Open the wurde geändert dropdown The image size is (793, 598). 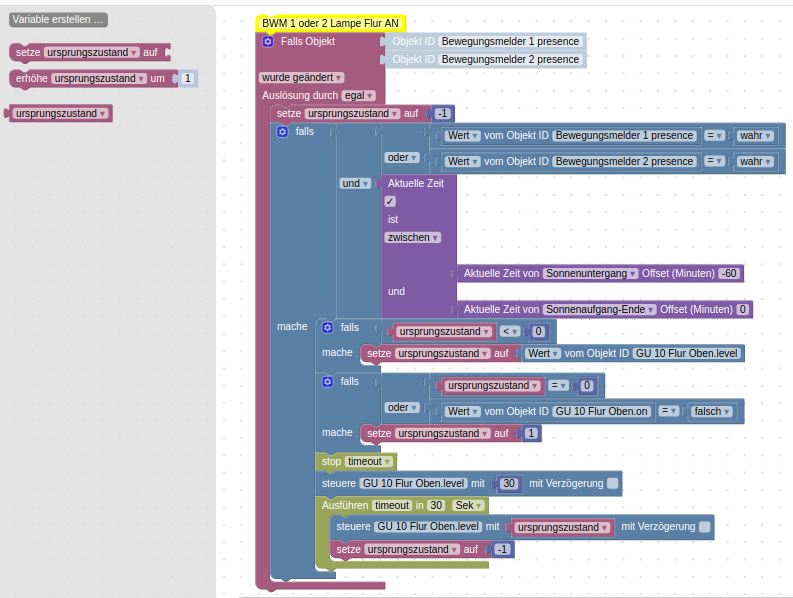pyautogui.click(x=302, y=77)
